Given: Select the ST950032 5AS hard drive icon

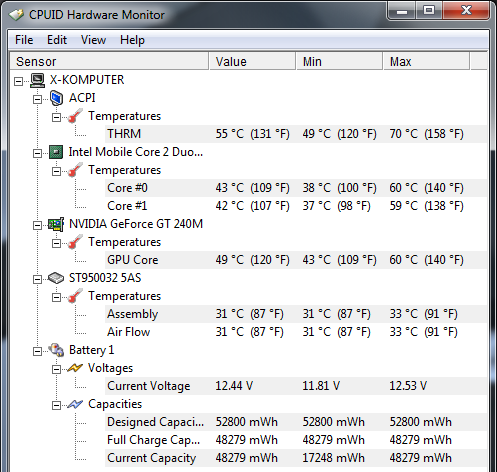Looking at the screenshot, I should pos(56,278).
